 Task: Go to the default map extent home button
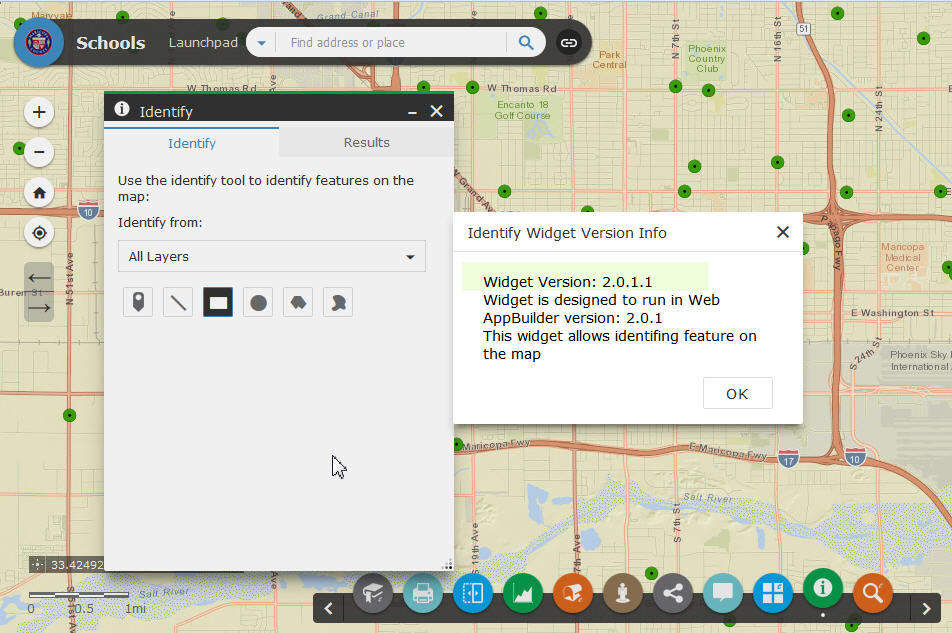39,193
